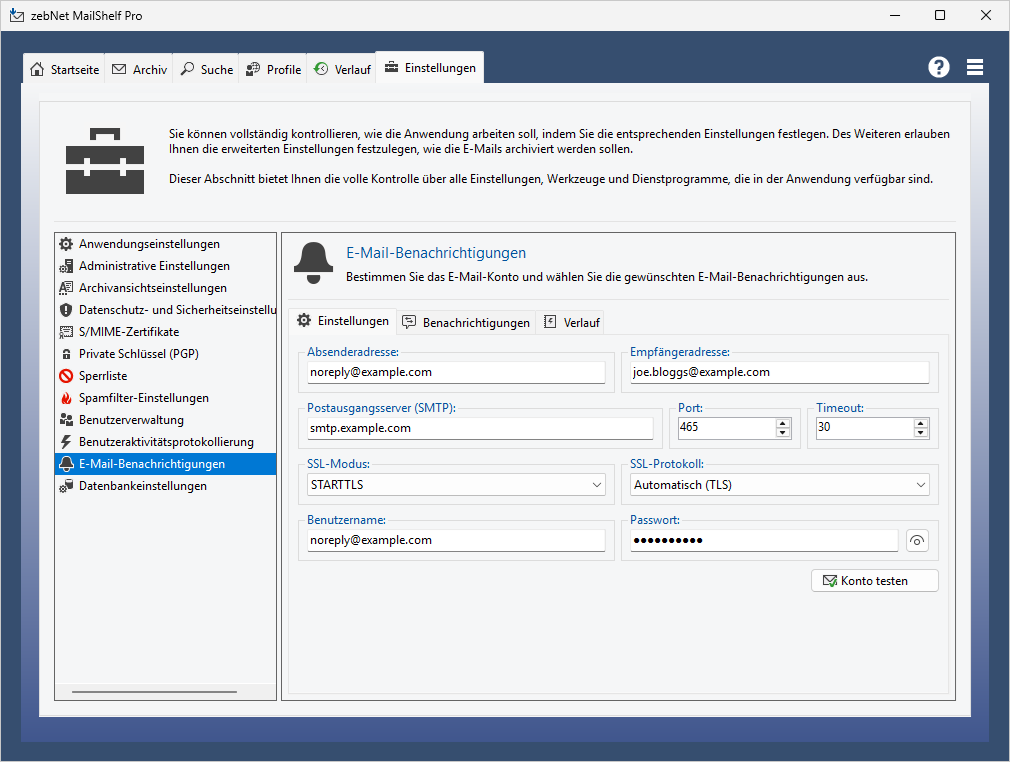1010x762 pixels.
Task: Open the hamburger menu icon
Action: click(x=975, y=67)
